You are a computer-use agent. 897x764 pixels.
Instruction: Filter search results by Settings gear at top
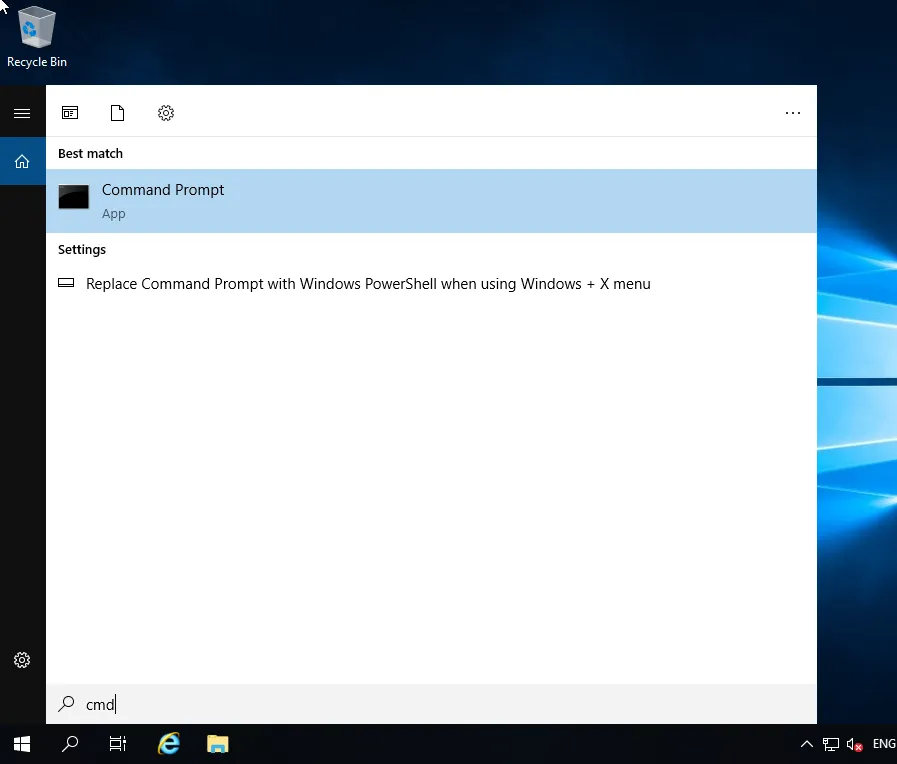(x=166, y=113)
